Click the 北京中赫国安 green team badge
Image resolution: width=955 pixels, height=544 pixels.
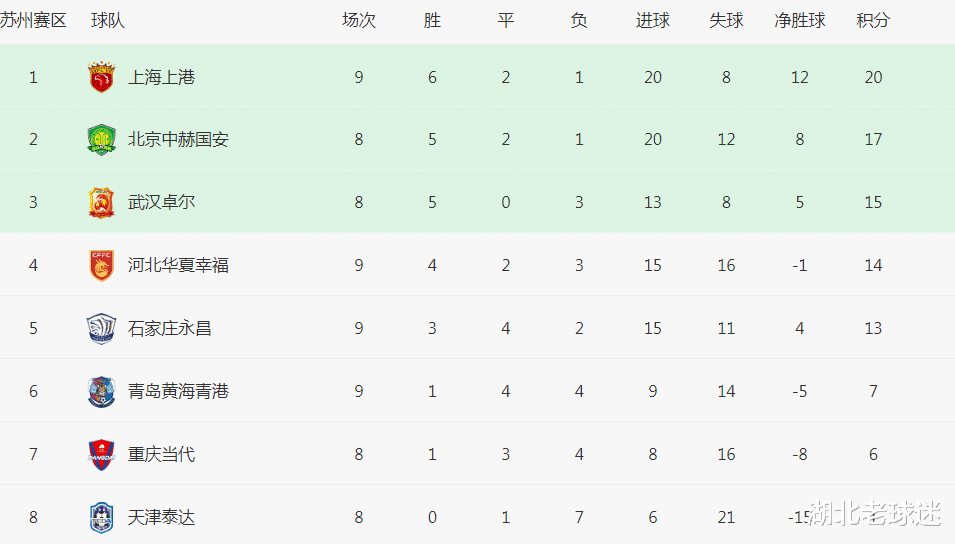(x=101, y=140)
